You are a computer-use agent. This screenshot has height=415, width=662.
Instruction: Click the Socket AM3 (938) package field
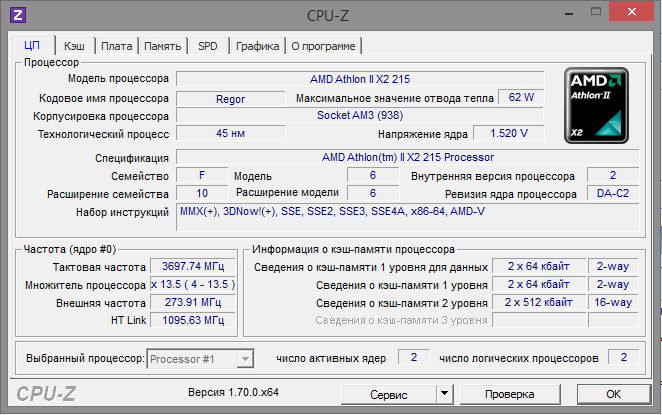pos(360,115)
